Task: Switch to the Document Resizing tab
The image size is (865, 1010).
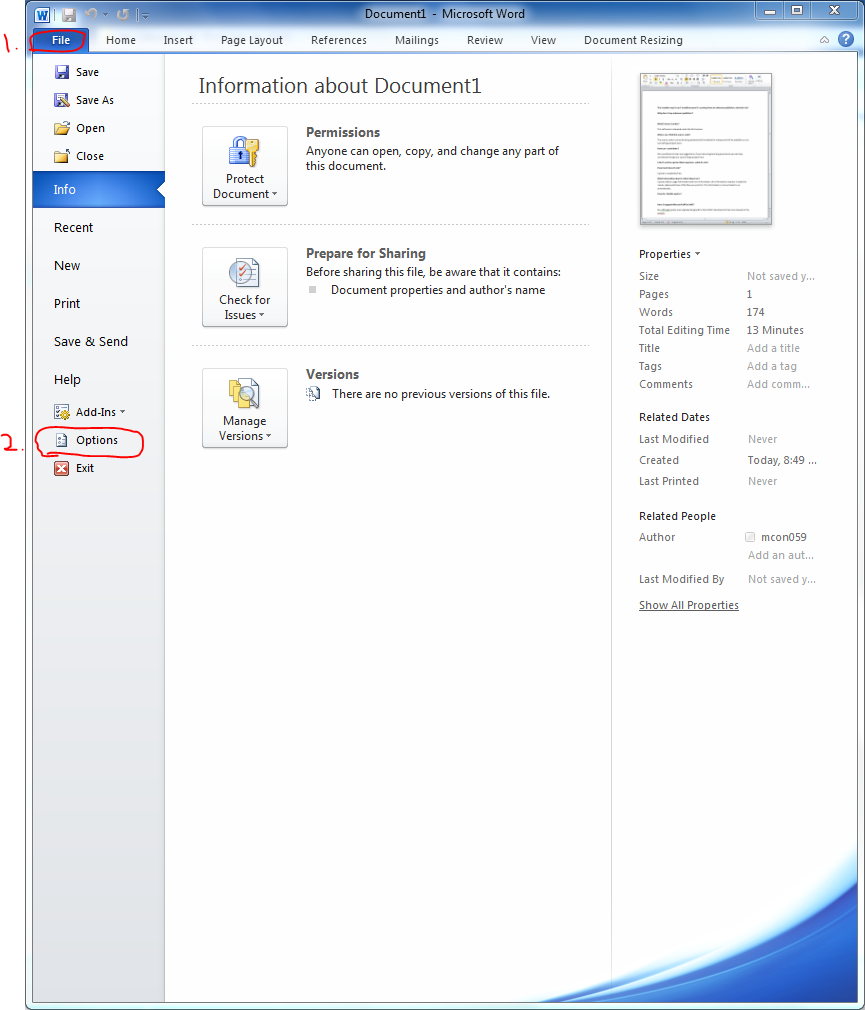Action: click(633, 40)
